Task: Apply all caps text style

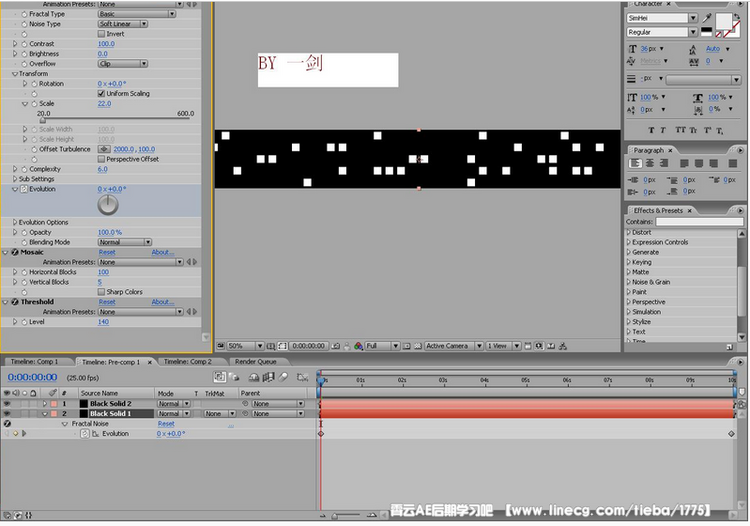Action: coord(680,130)
